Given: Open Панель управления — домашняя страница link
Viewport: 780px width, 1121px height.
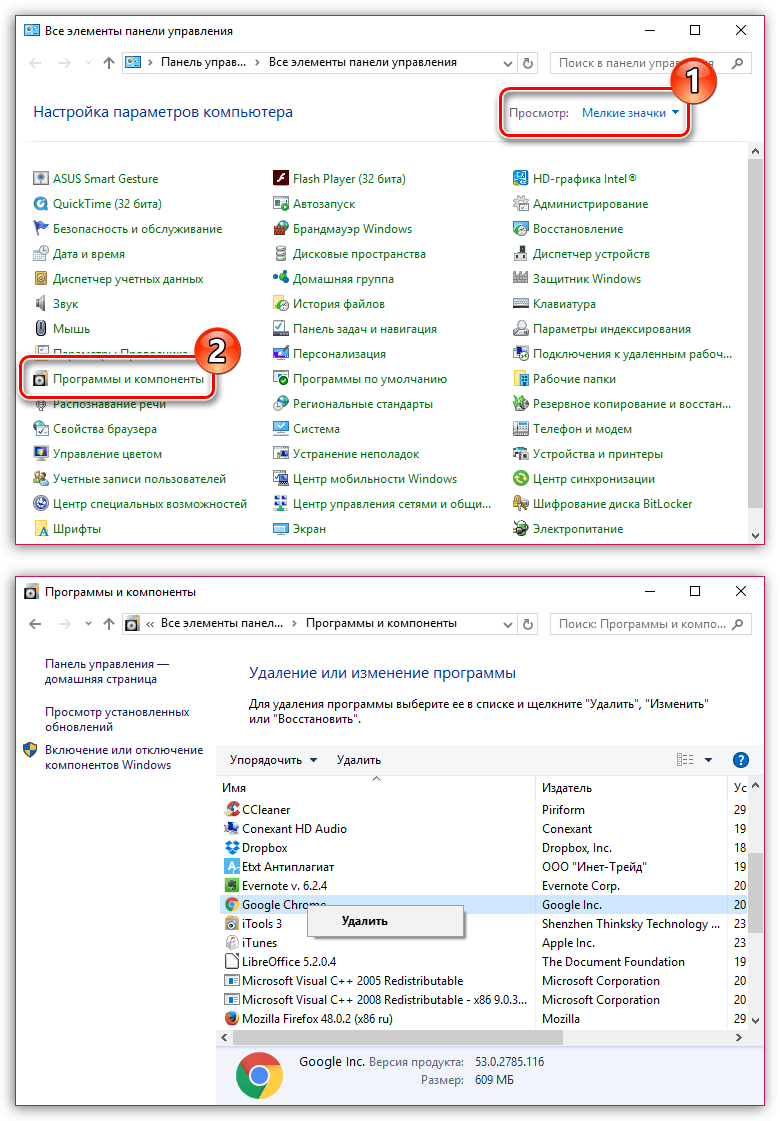Looking at the screenshot, I should pos(107,671).
